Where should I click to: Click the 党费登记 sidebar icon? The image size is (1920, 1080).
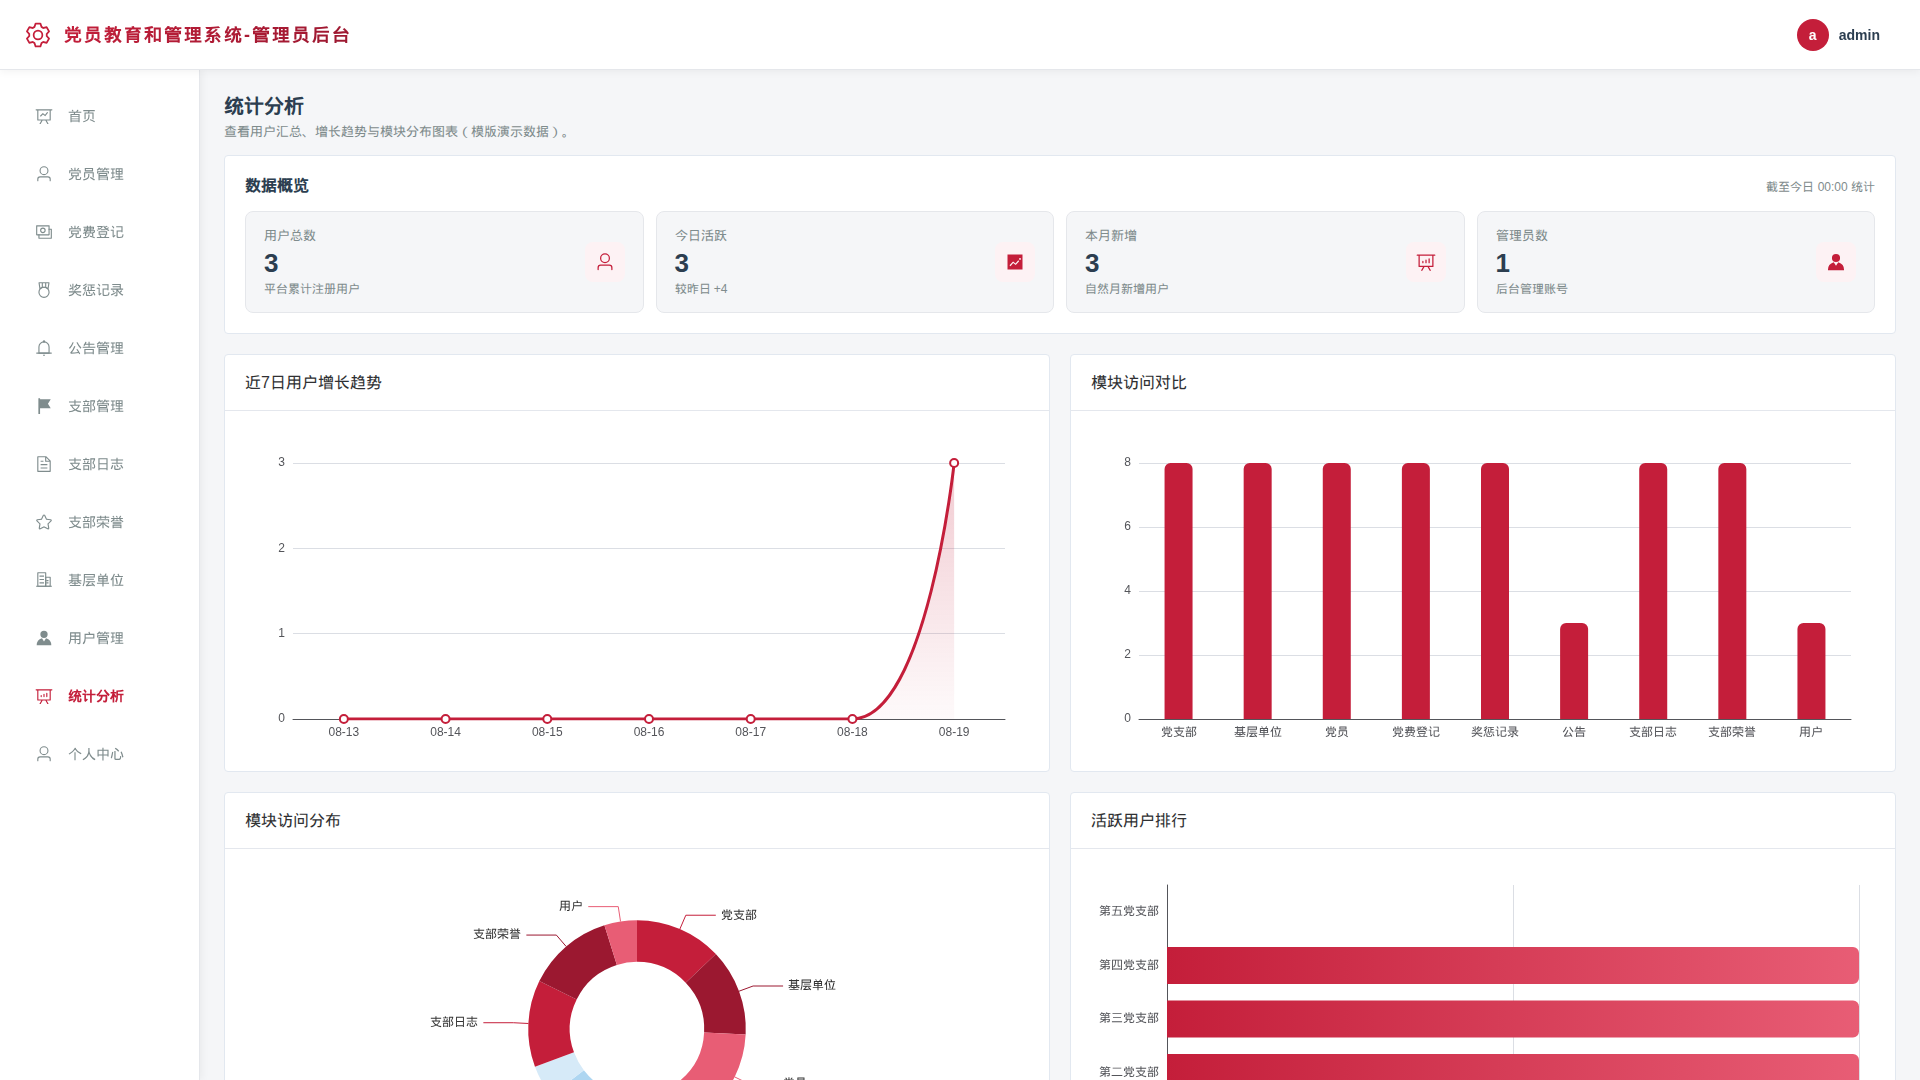[44, 232]
